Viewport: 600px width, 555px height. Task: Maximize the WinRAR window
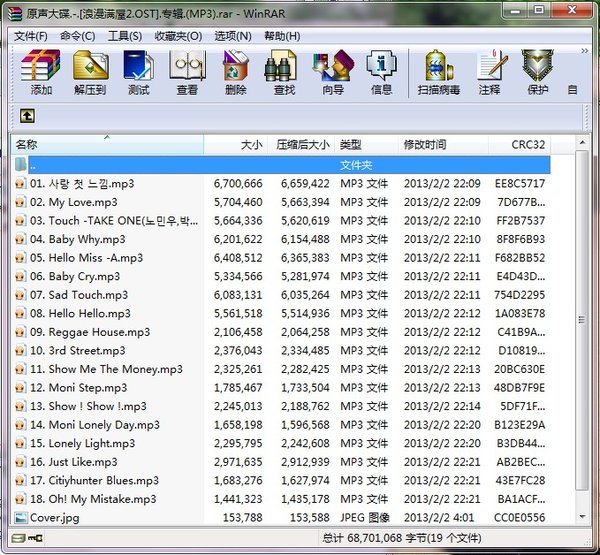(x=539, y=10)
